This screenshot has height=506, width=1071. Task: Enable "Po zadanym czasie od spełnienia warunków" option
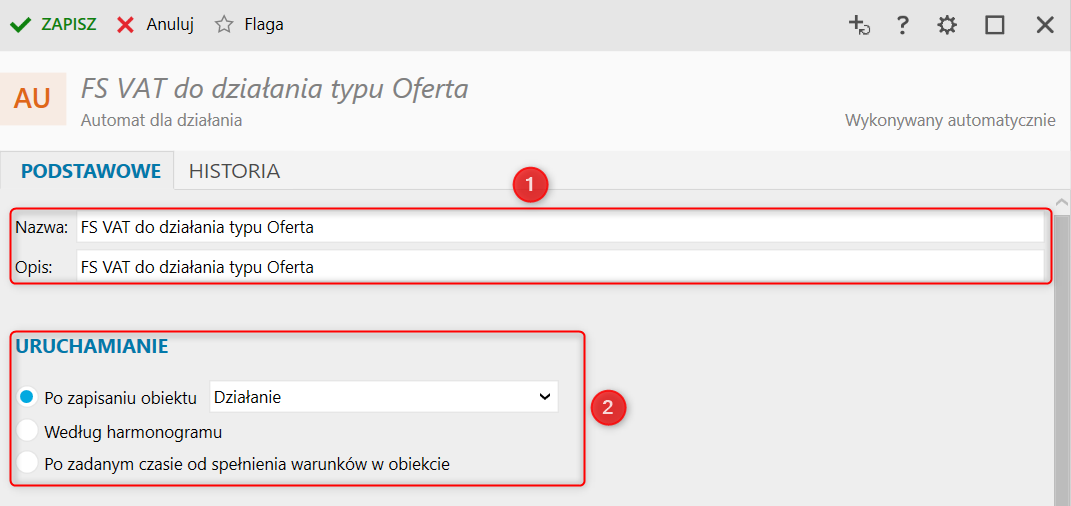click(x=28, y=463)
